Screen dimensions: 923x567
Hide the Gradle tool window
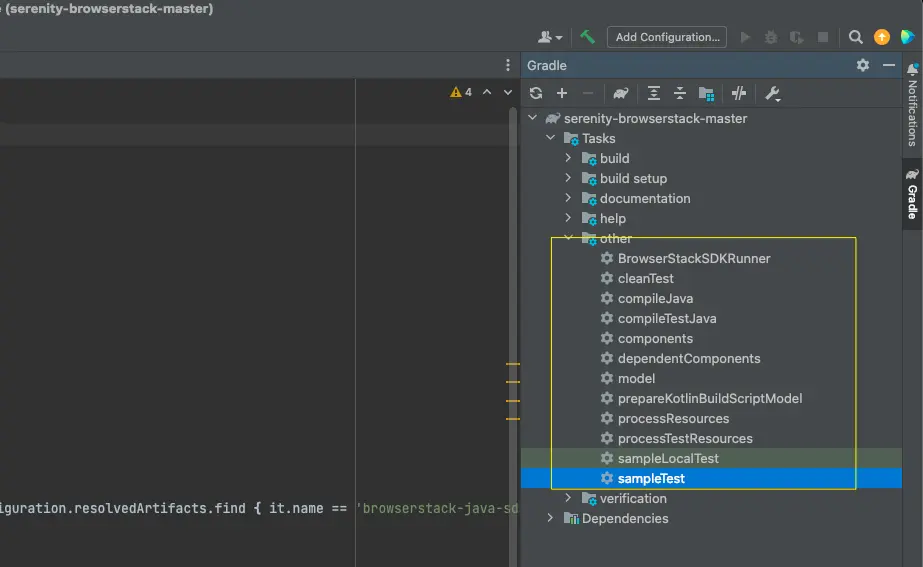[x=889, y=65]
